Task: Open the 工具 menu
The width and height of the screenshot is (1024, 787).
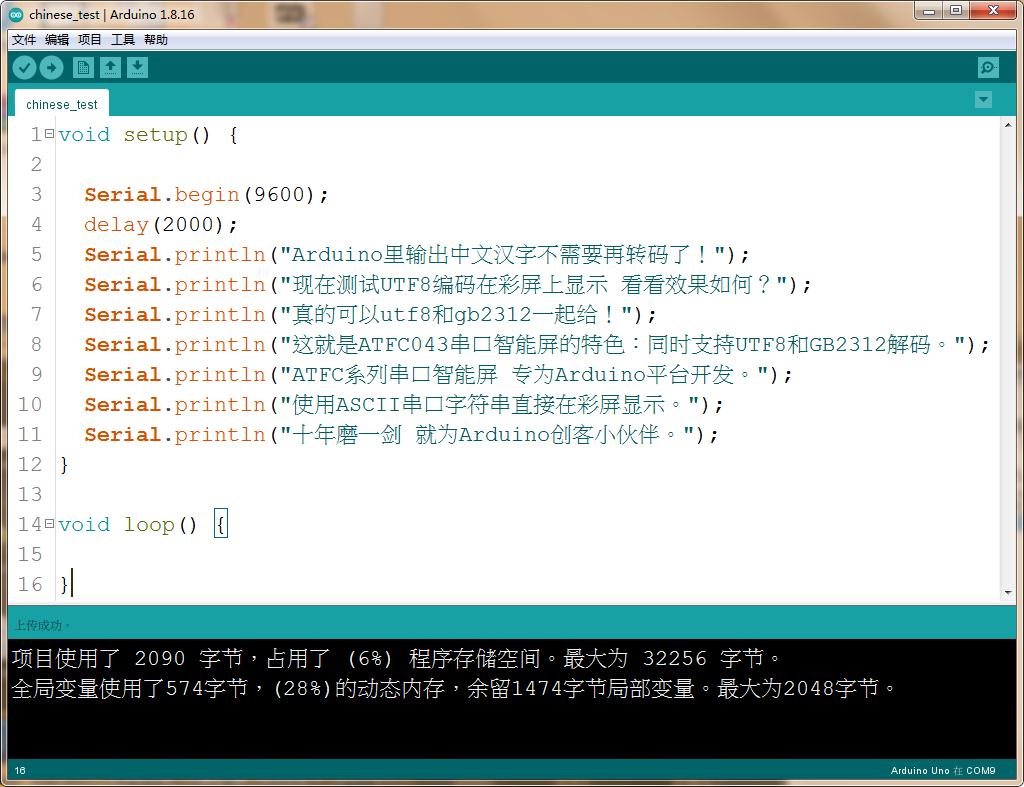Action: pos(123,40)
